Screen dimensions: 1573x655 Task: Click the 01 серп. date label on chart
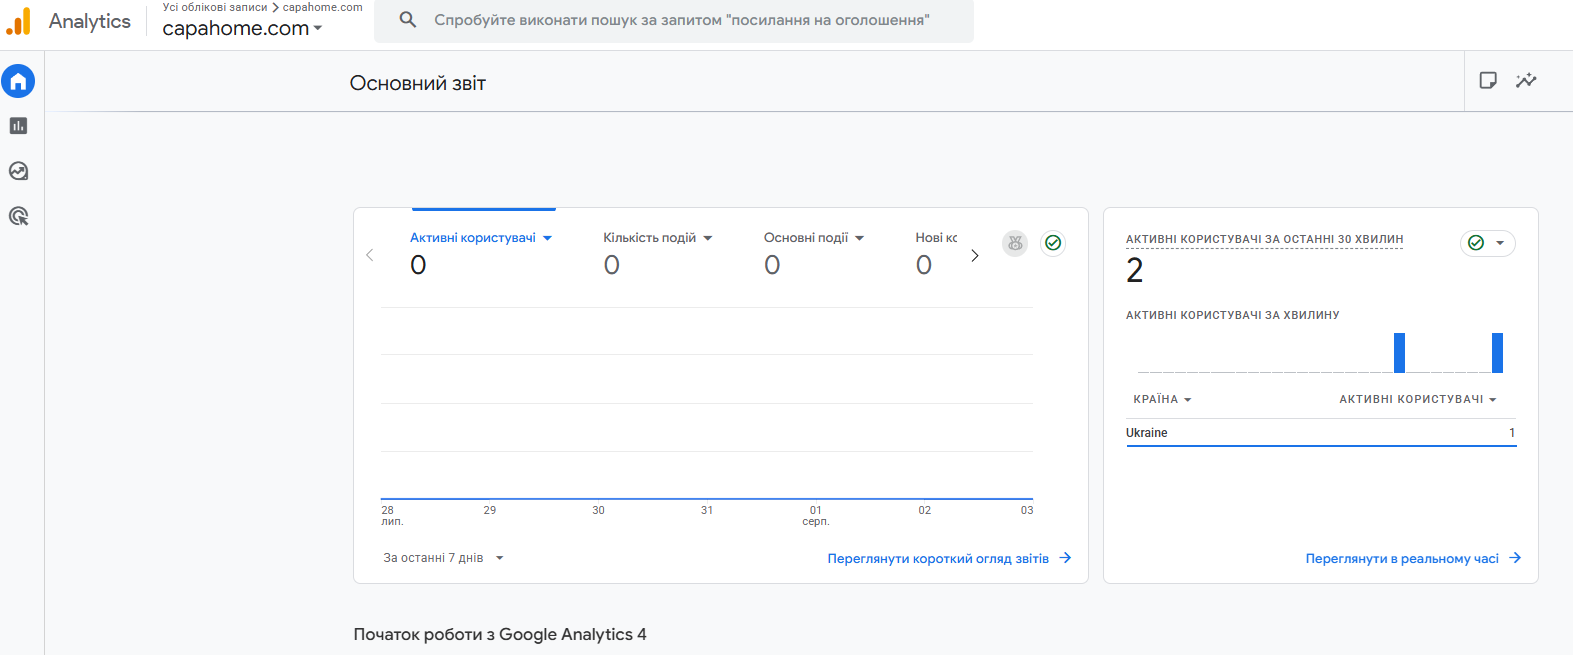coord(816,516)
